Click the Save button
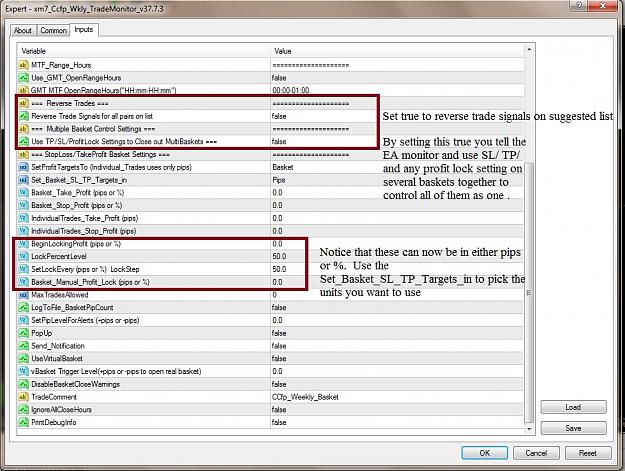The width and height of the screenshot is (625, 471). 573,428
